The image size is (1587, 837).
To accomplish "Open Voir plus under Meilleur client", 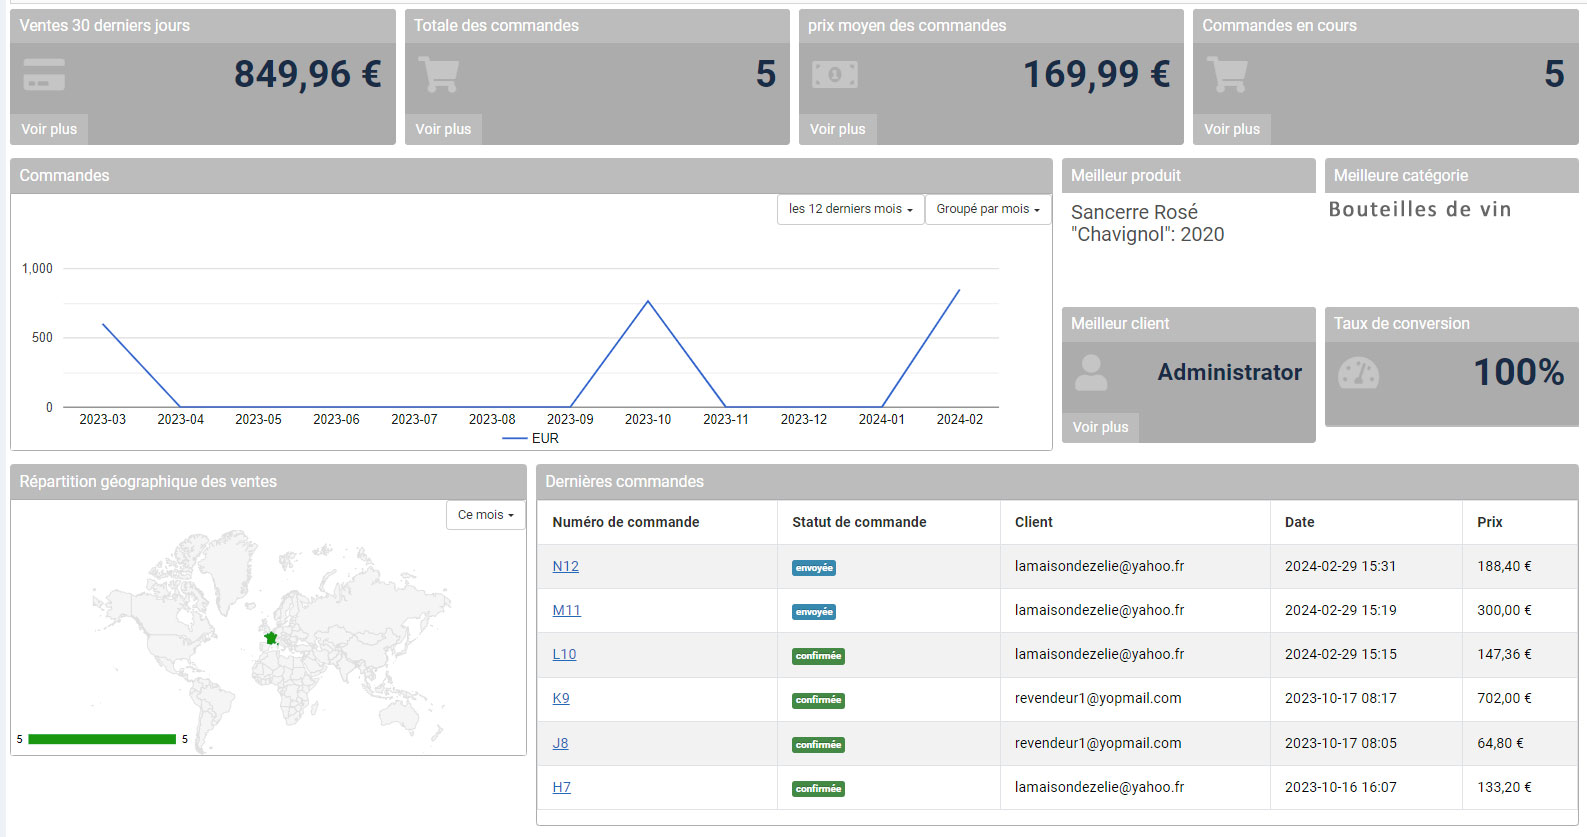I will coord(1100,427).
